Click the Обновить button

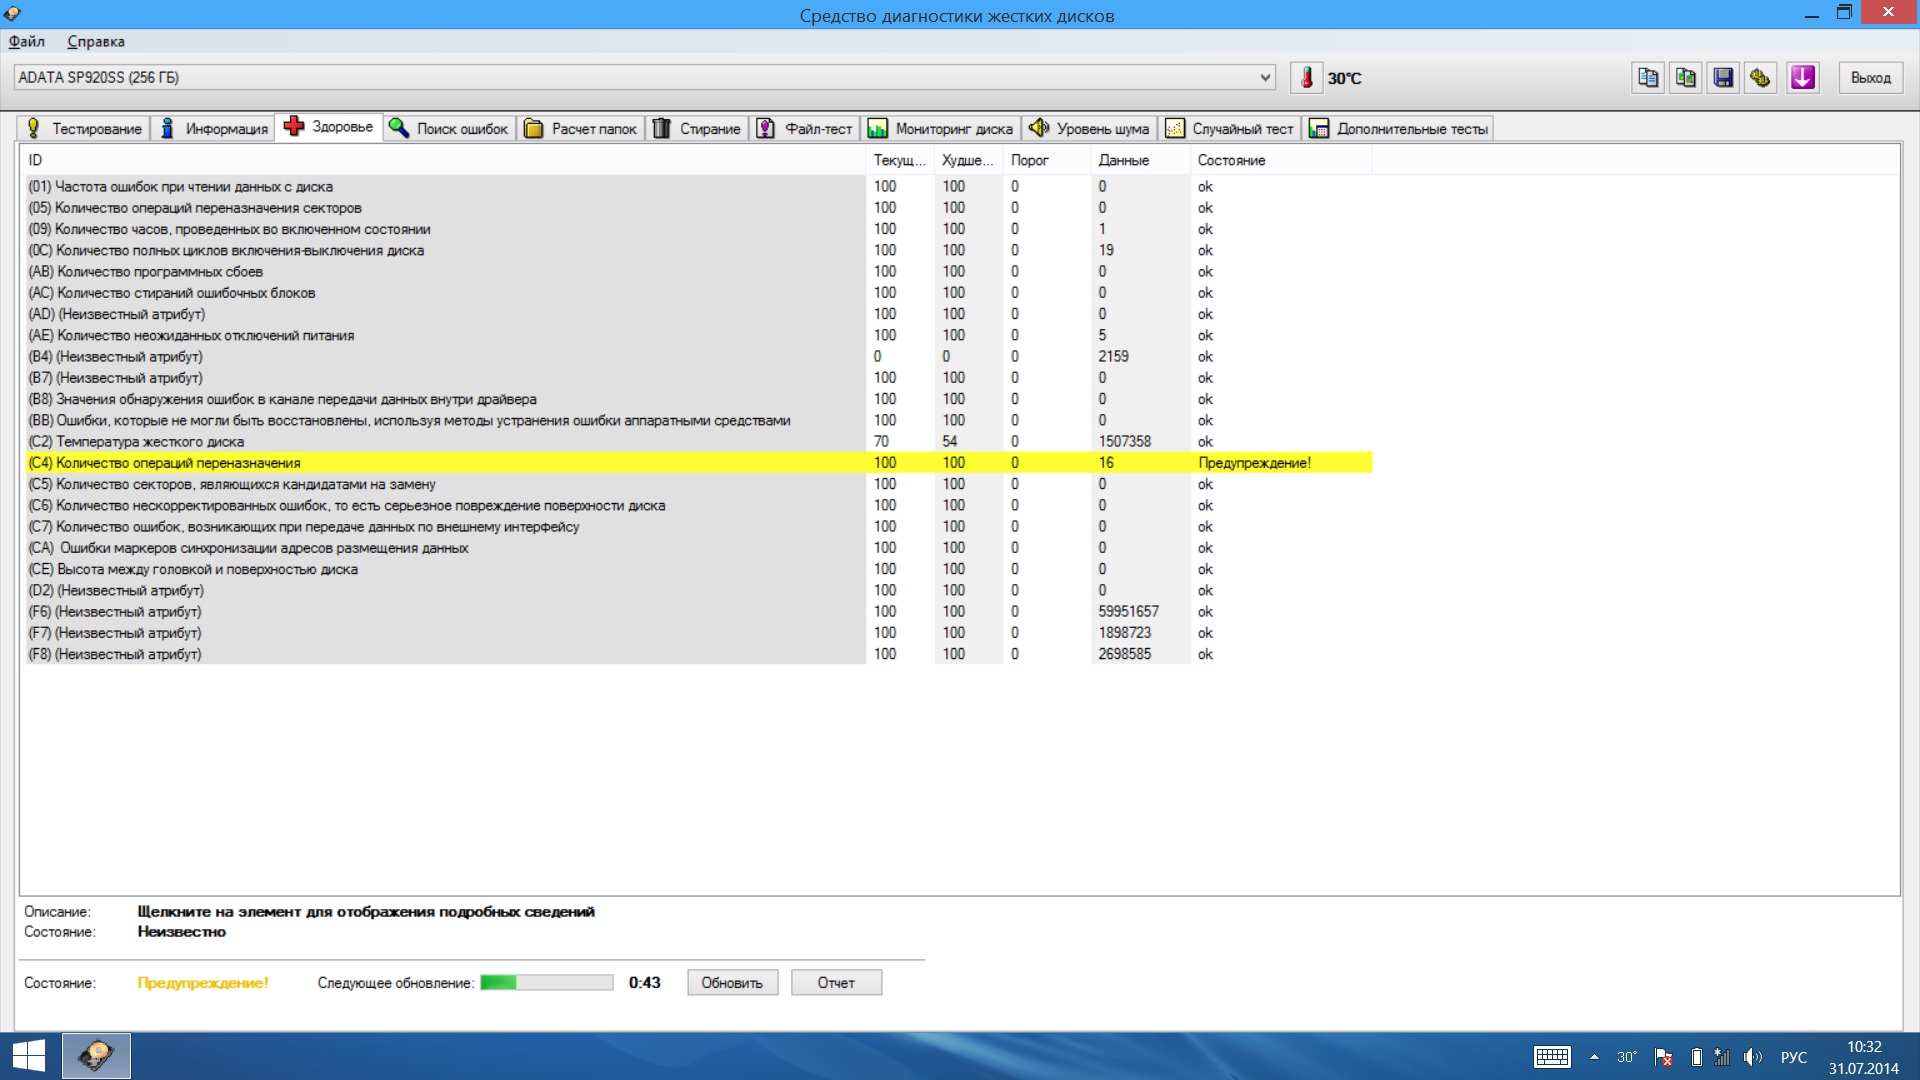(x=732, y=983)
